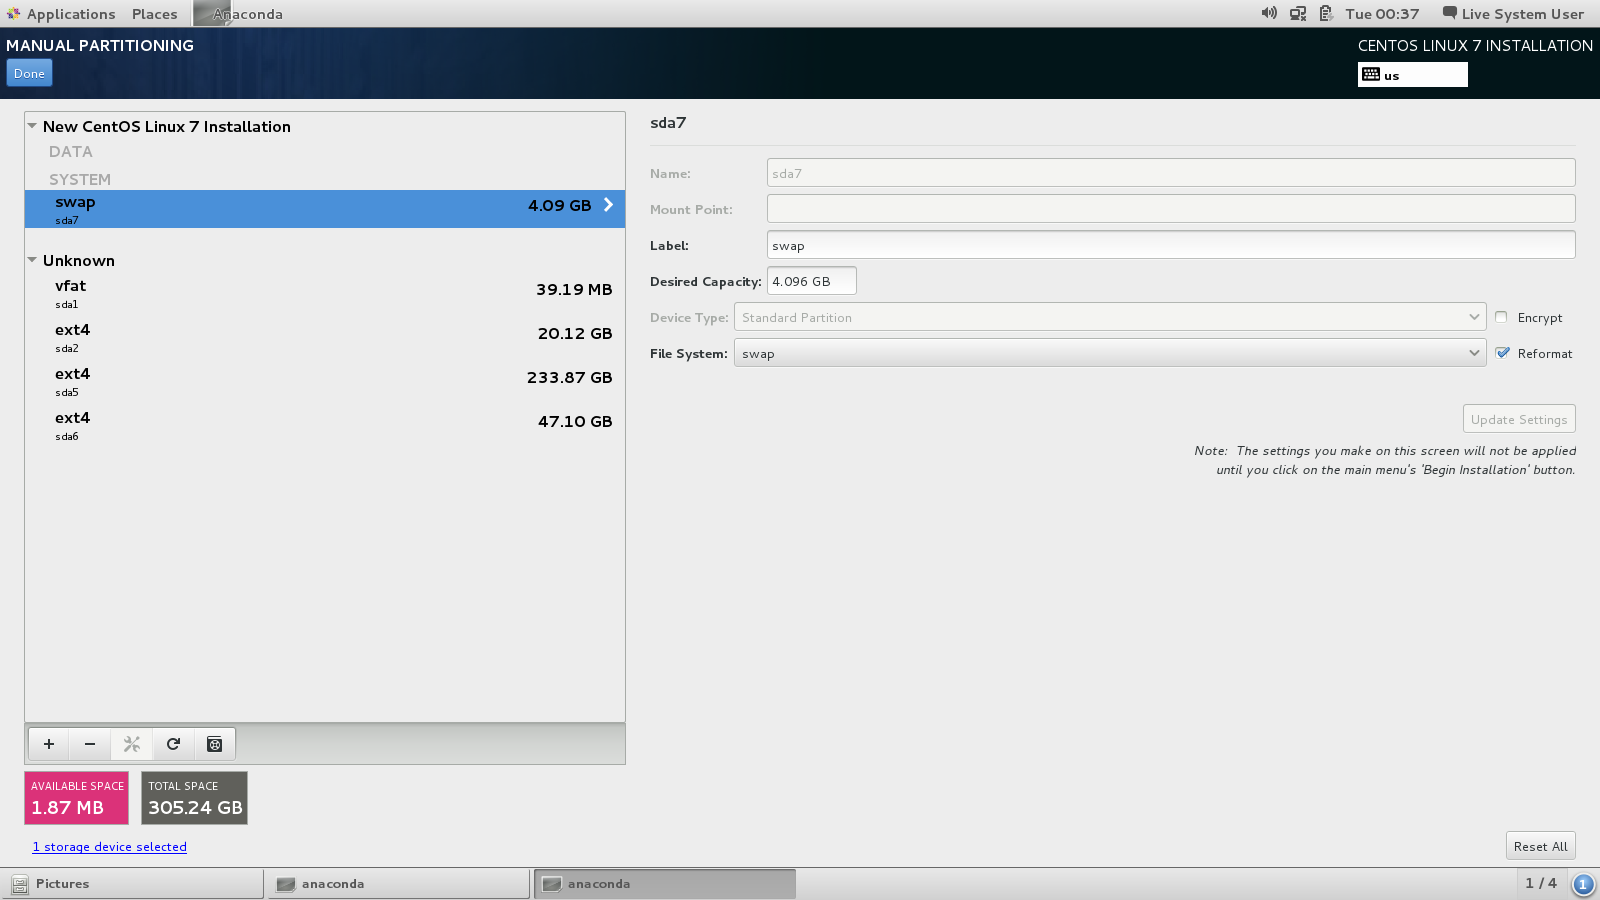Select the ext4 sda2 partition
1600x900 pixels.
[325, 337]
